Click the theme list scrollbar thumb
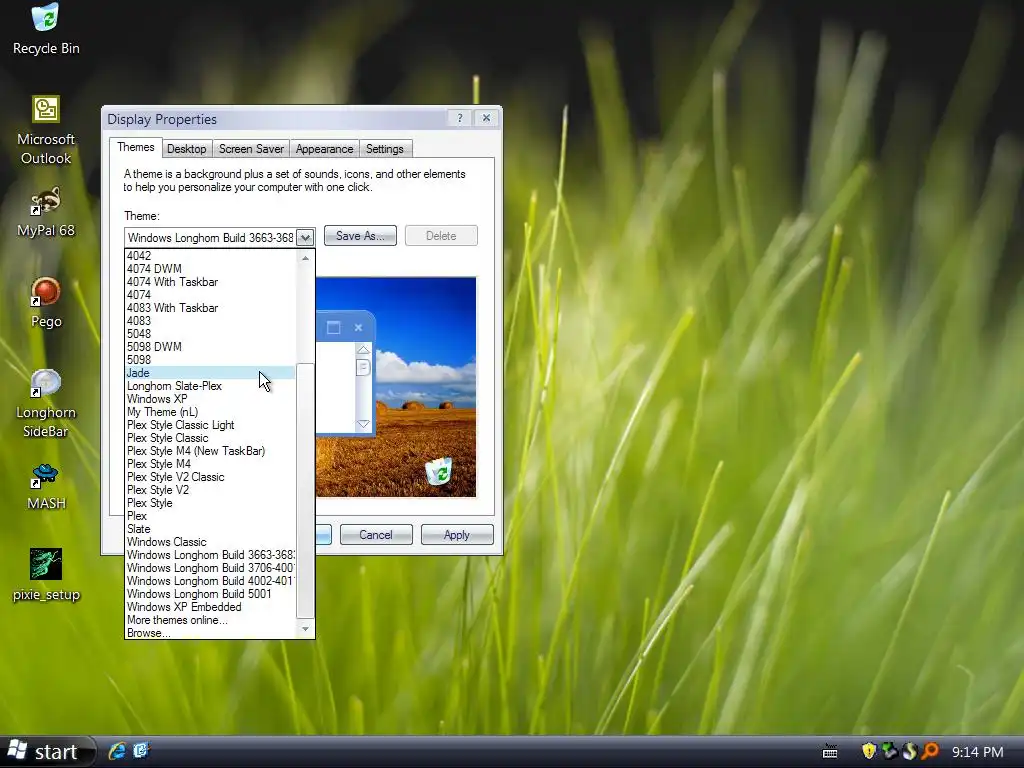 (305, 490)
